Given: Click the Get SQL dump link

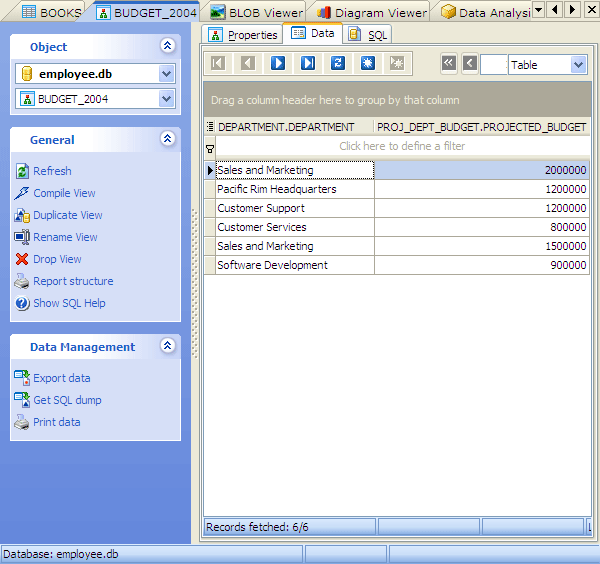Looking at the screenshot, I should (x=67, y=400).
